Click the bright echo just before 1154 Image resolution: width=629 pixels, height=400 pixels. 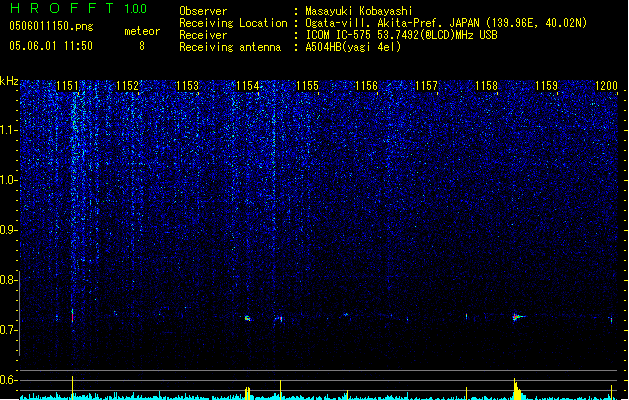click(x=248, y=319)
